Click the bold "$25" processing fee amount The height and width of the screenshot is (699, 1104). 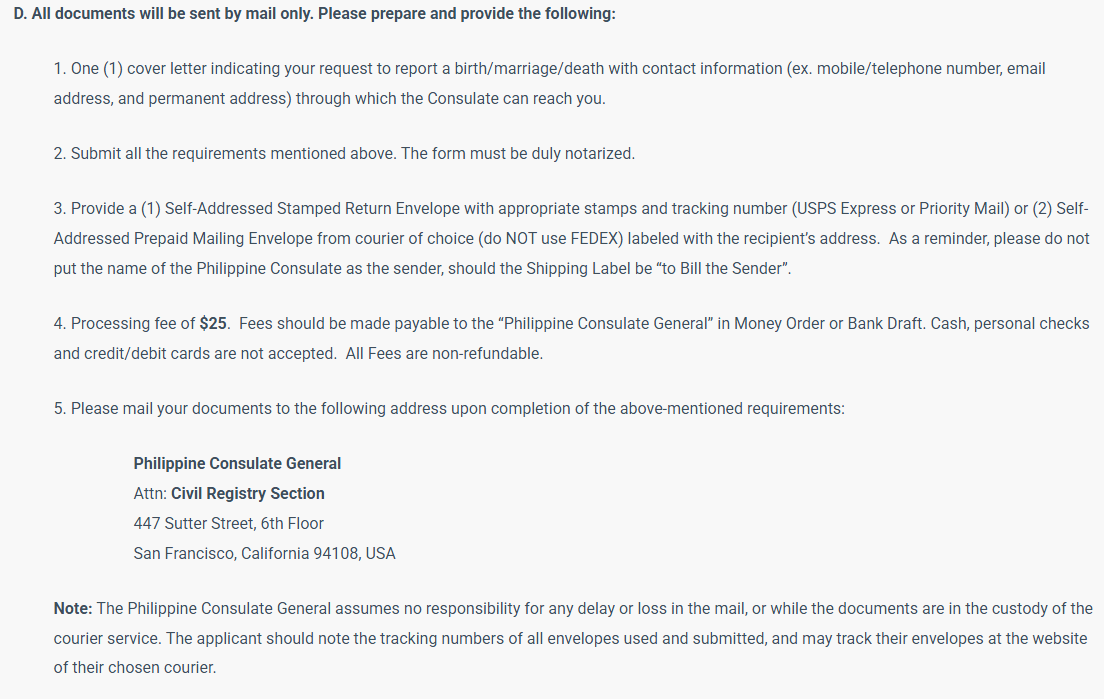(213, 324)
